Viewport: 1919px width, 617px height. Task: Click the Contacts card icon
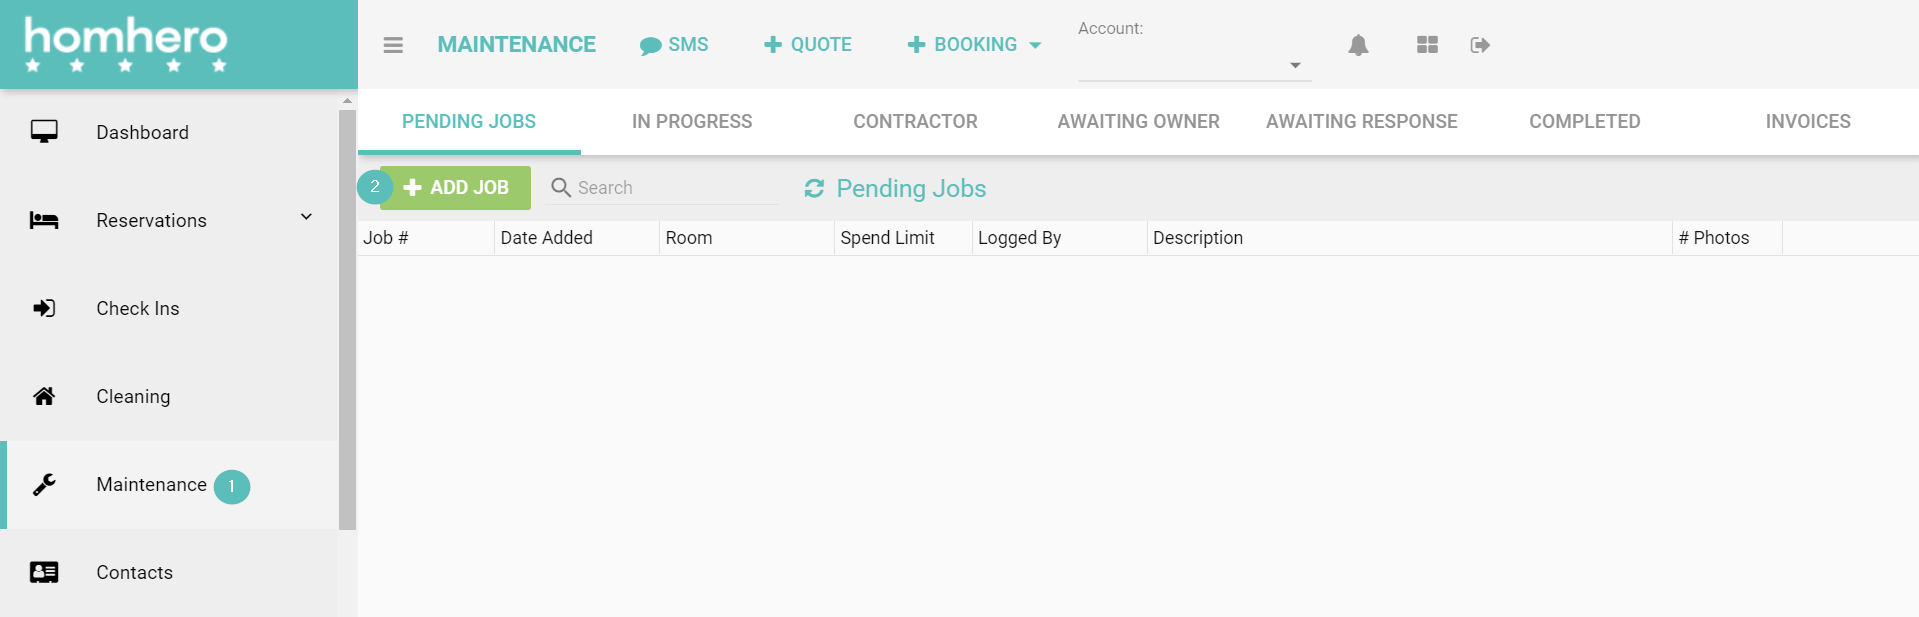point(44,572)
